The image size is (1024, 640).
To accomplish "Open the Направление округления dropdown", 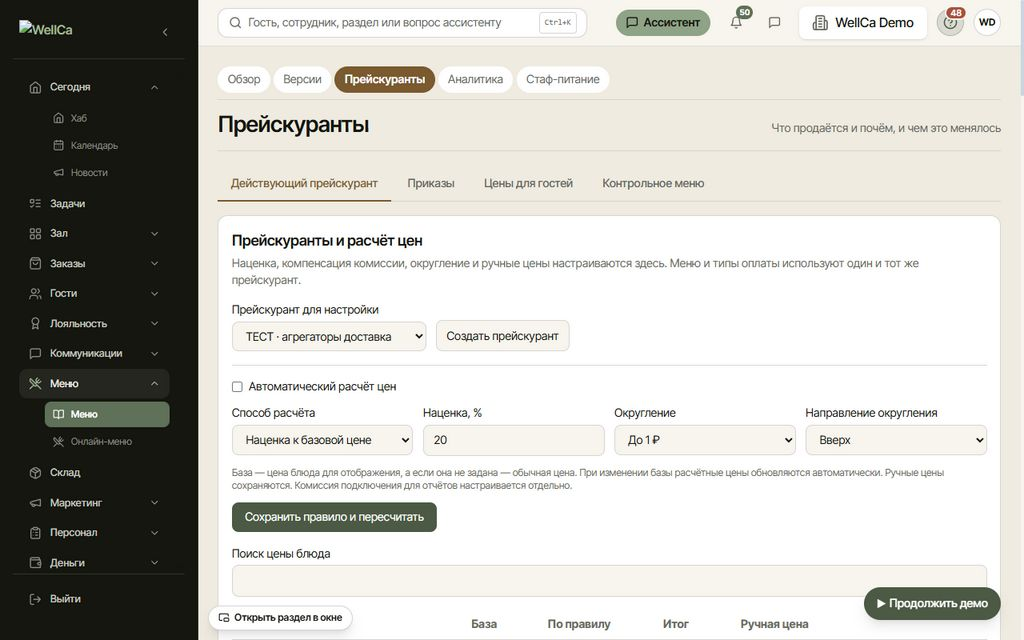I will click(x=896, y=440).
